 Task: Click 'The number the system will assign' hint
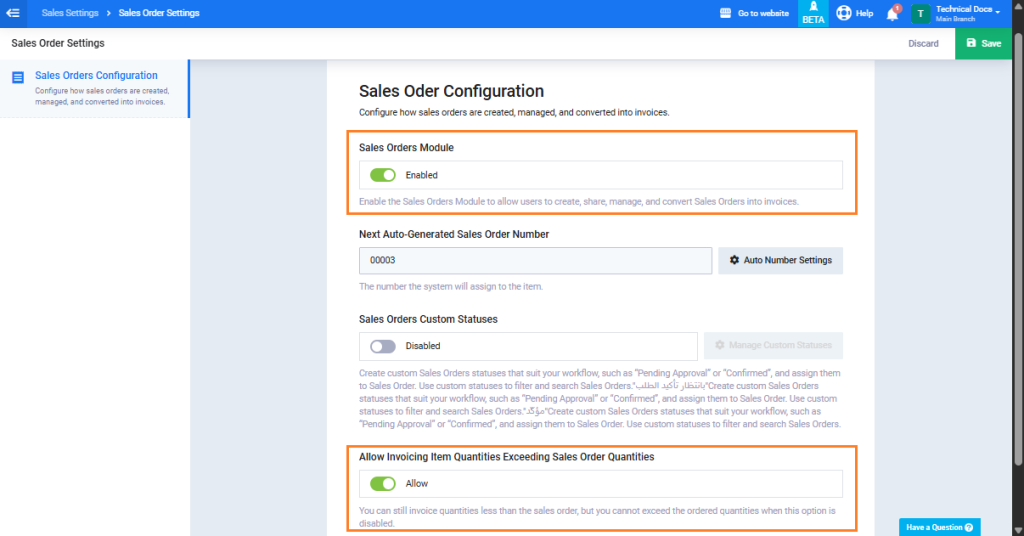451,287
